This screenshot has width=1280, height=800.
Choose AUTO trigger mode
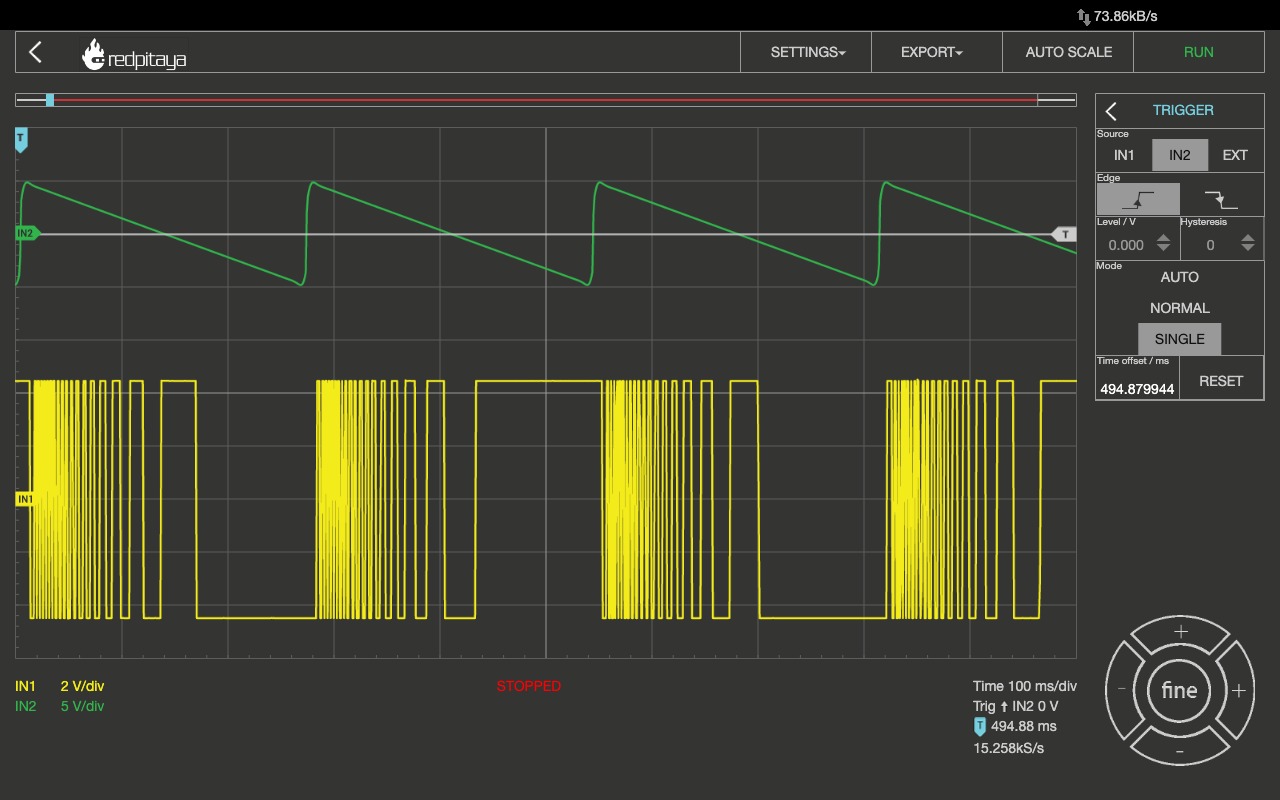[x=1180, y=277]
